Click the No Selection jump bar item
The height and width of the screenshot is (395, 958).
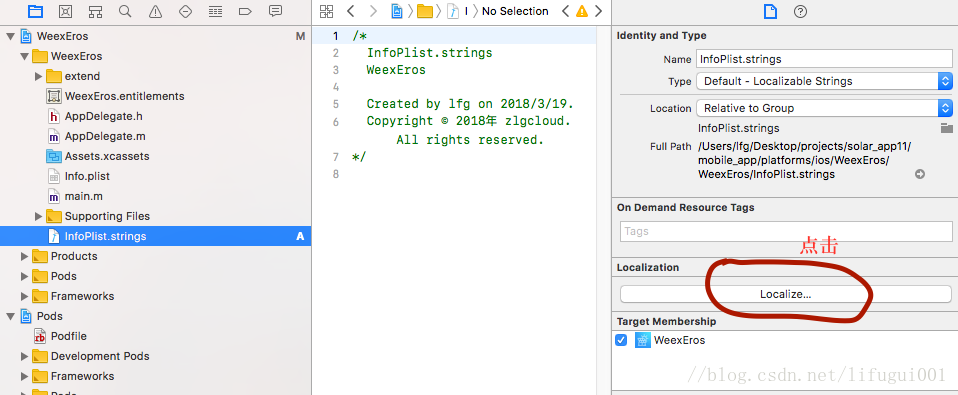515,11
